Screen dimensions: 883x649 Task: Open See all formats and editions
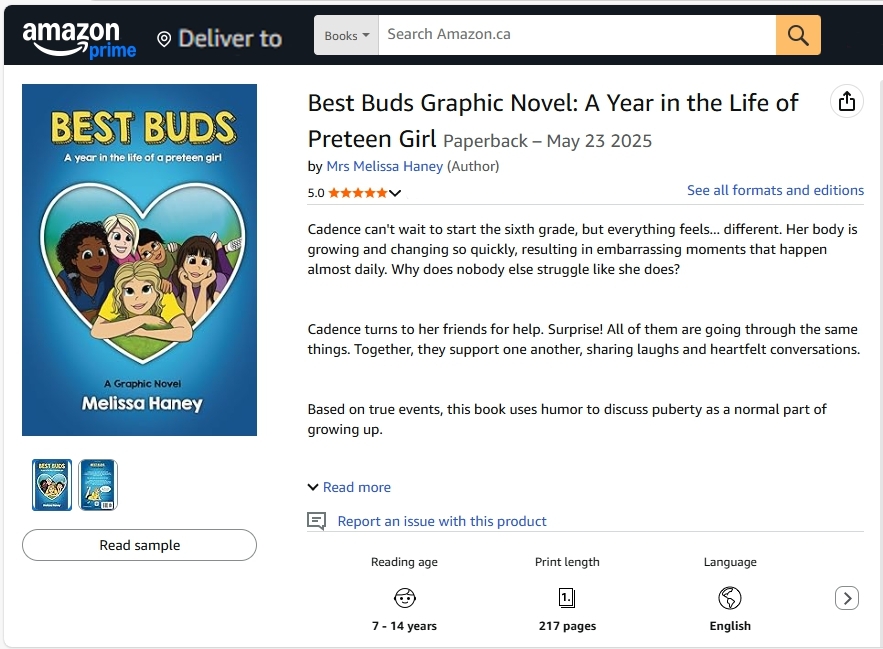point(775,190)
